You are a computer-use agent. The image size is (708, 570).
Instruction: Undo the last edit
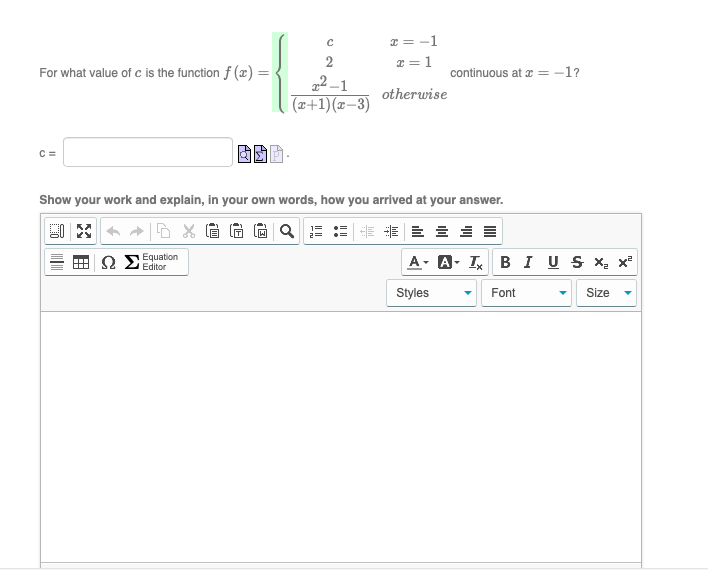113,231
